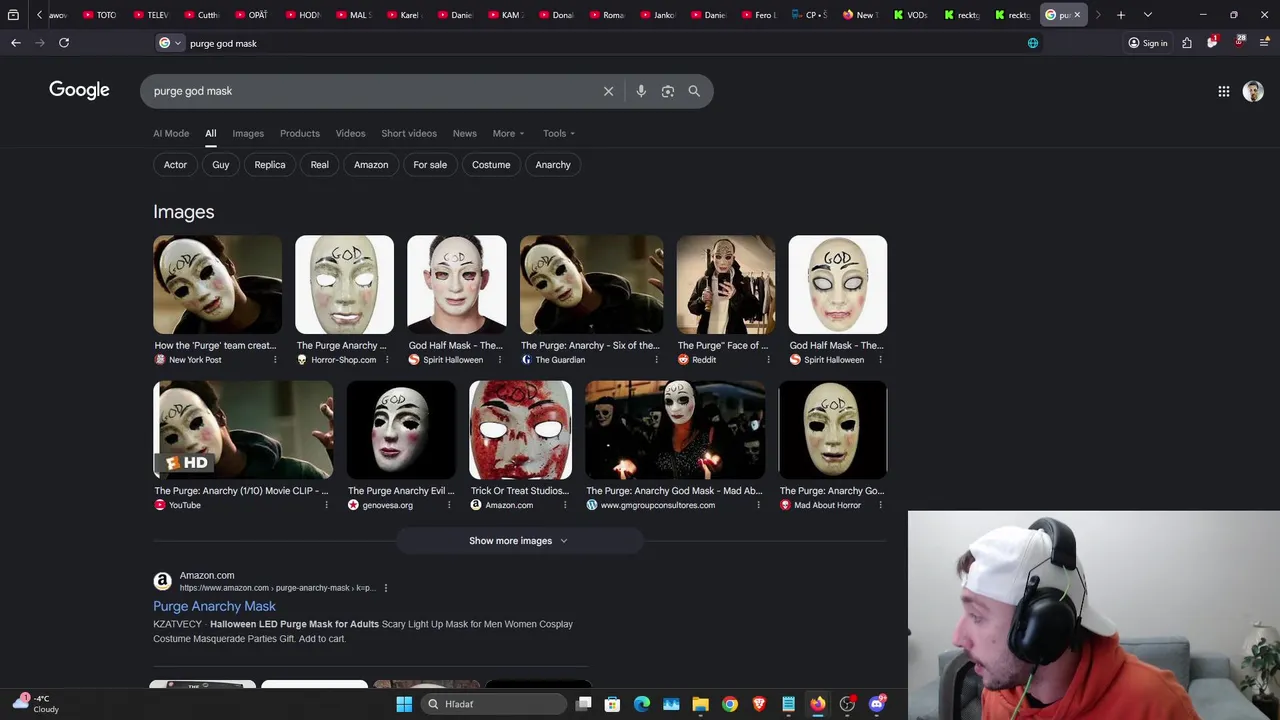Screen dimensions: 1280x720
Task: Open the browser hamburger menu
Action: (1264, 43)
